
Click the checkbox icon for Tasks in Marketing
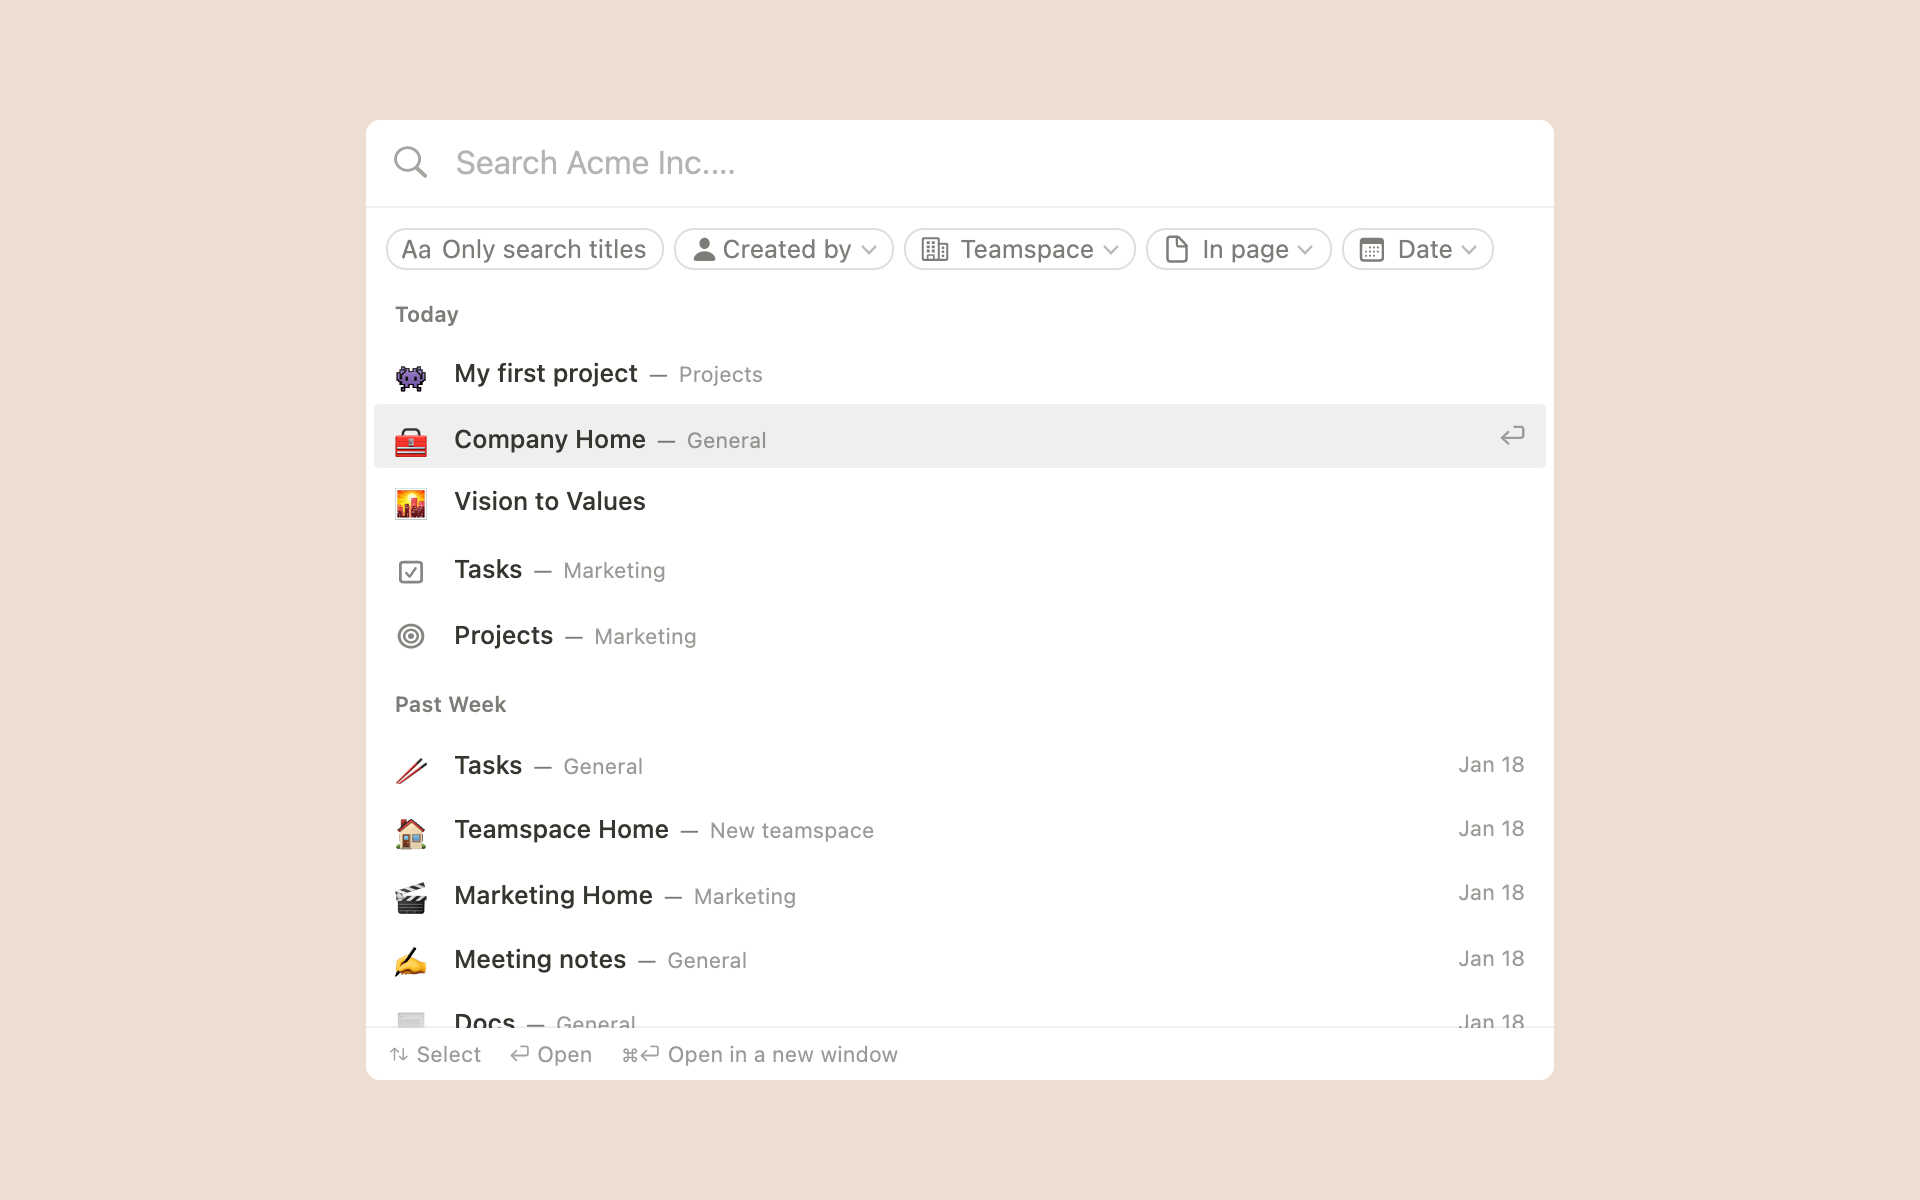pyautogui.click(x=411, y=570)
